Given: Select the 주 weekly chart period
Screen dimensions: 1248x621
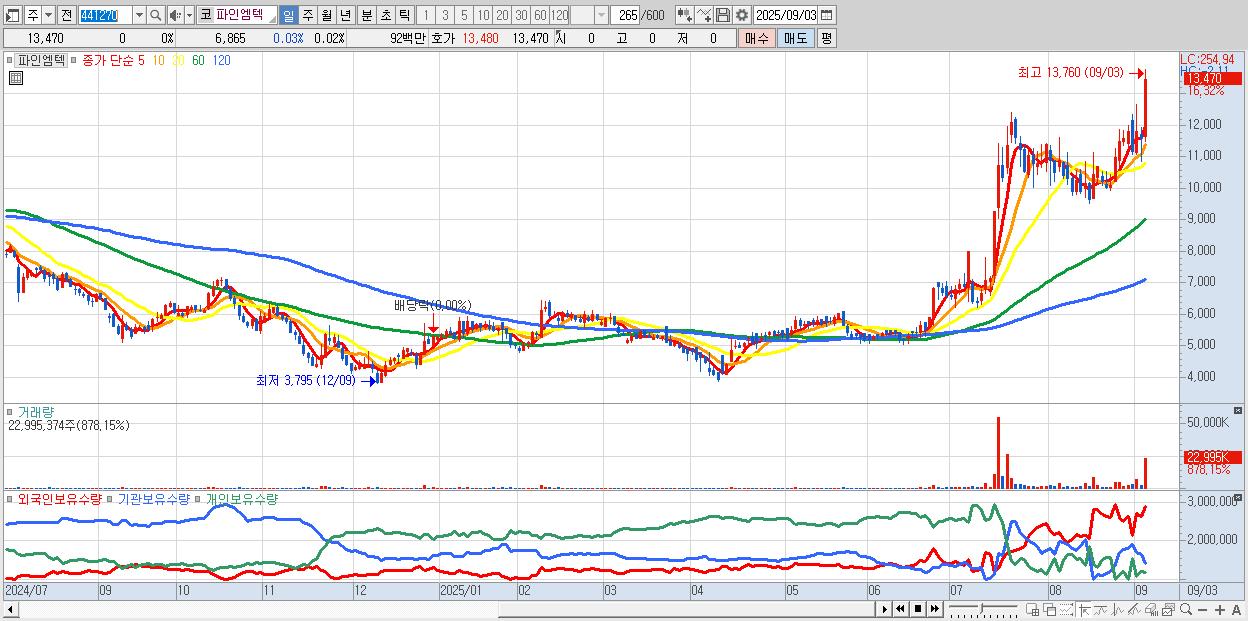Looking at the screenshot, I should click(x=307, y=16).
